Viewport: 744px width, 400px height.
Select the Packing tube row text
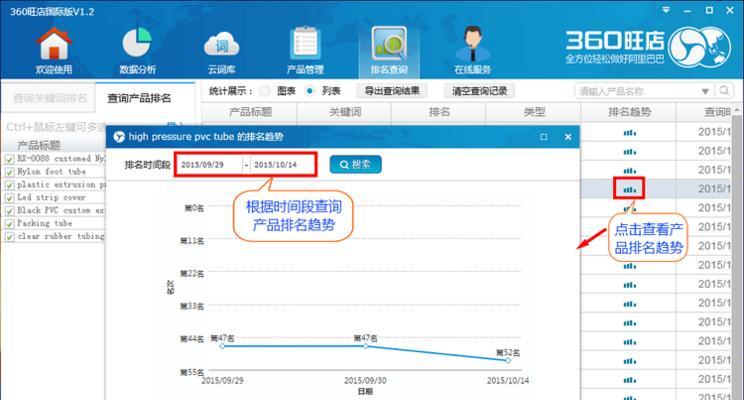45,223
